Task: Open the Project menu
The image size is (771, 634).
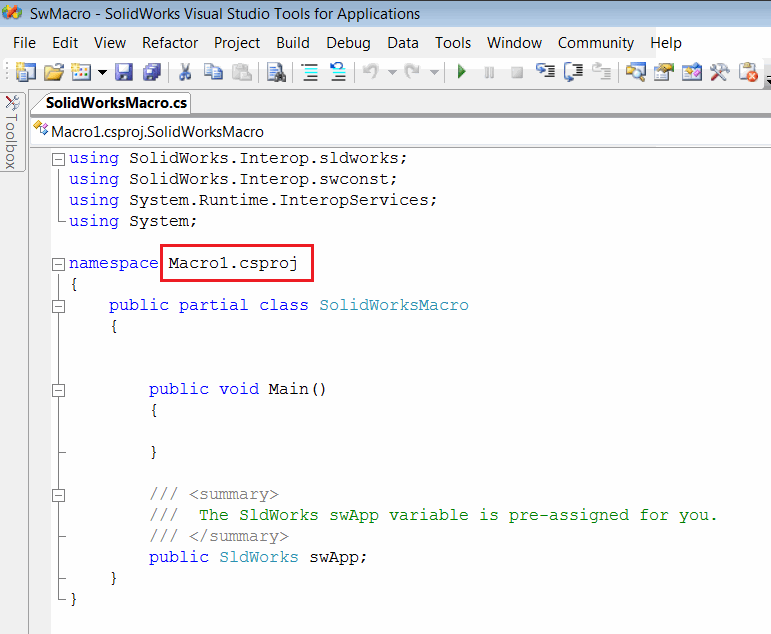Action: [x=237, y=43]
